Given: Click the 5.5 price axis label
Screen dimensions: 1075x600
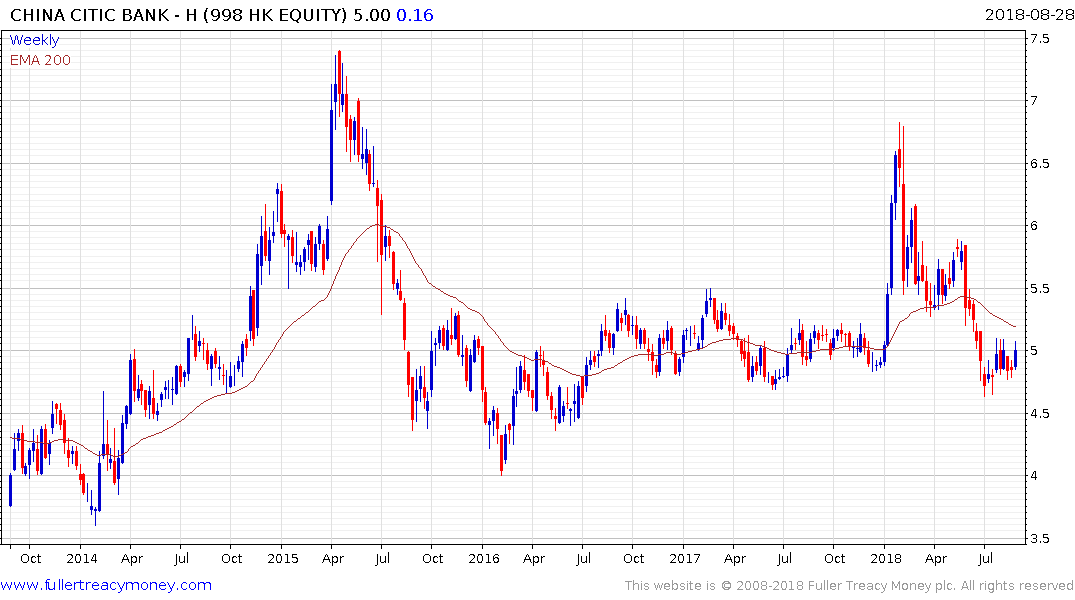Looking at the screenshot, I should [x=1039, y=288].
